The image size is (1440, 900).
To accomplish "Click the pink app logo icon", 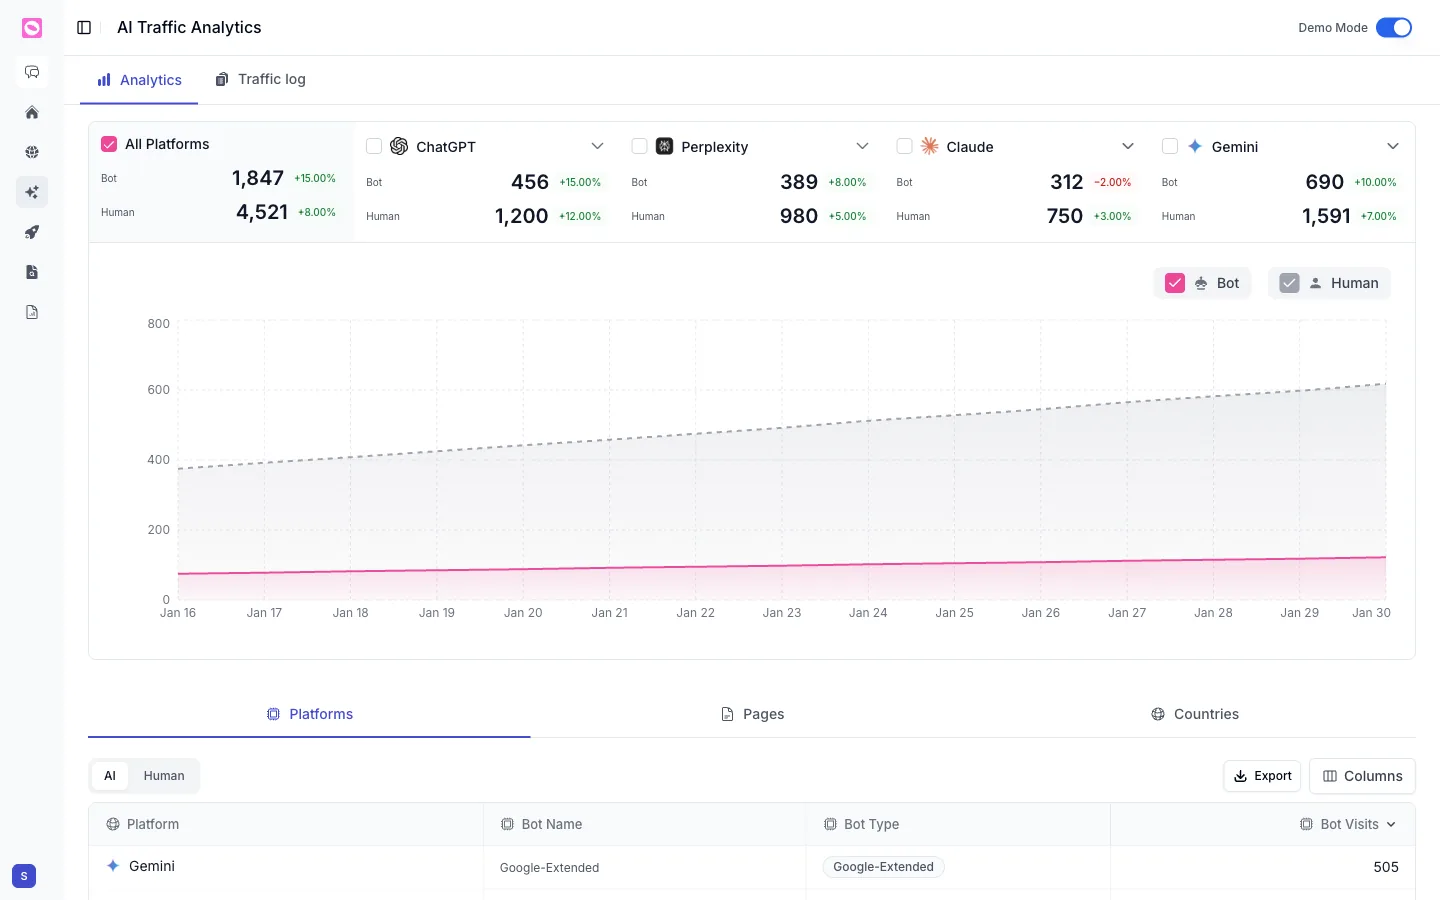I will 32,28.
